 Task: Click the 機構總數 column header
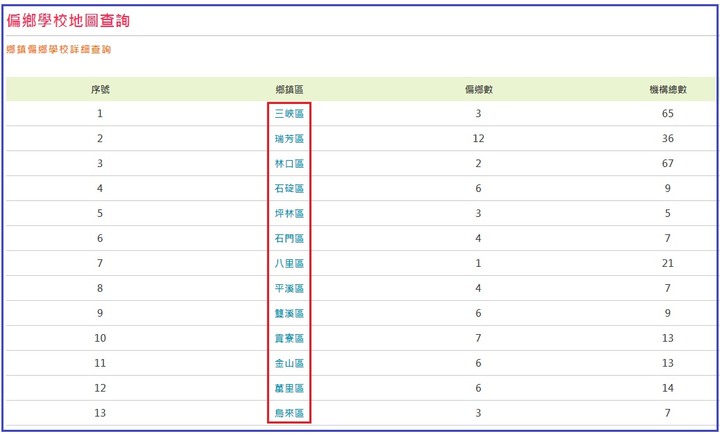(668, 90)
